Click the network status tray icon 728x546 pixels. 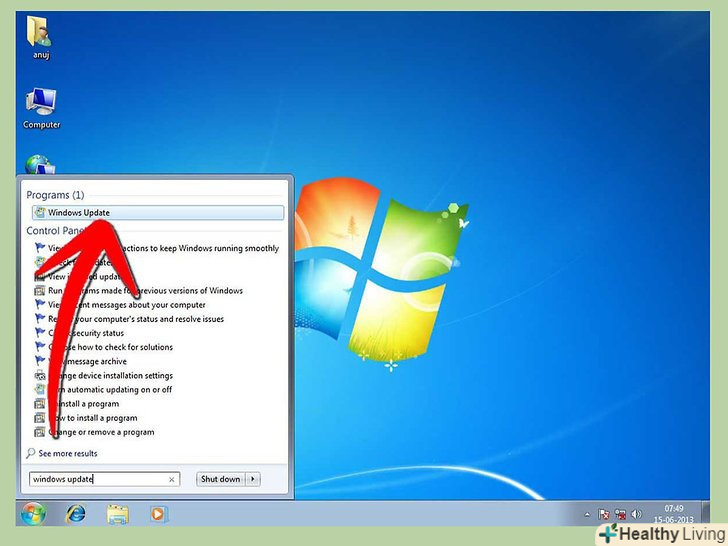(x=620, y=514)
